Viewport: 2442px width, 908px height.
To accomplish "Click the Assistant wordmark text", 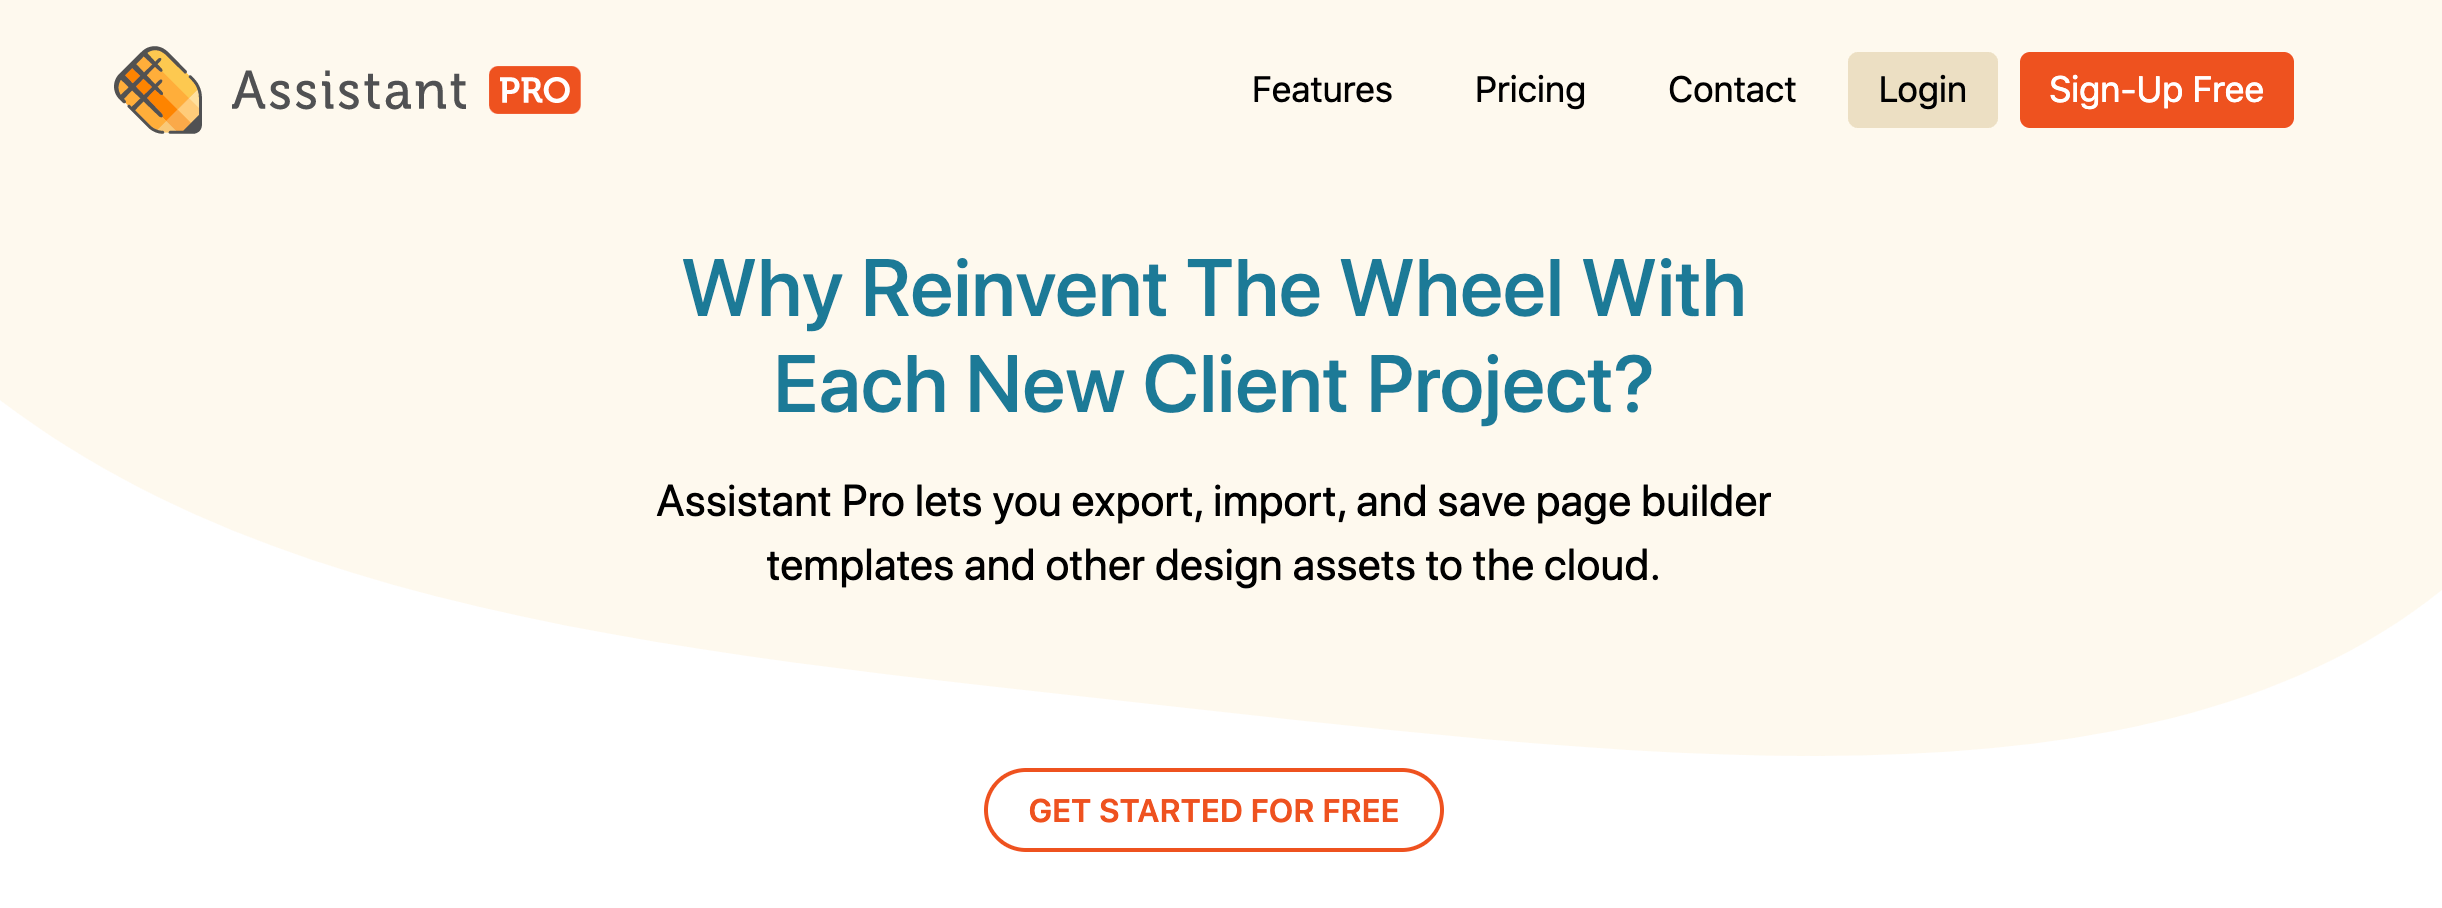I will [349, 91].
